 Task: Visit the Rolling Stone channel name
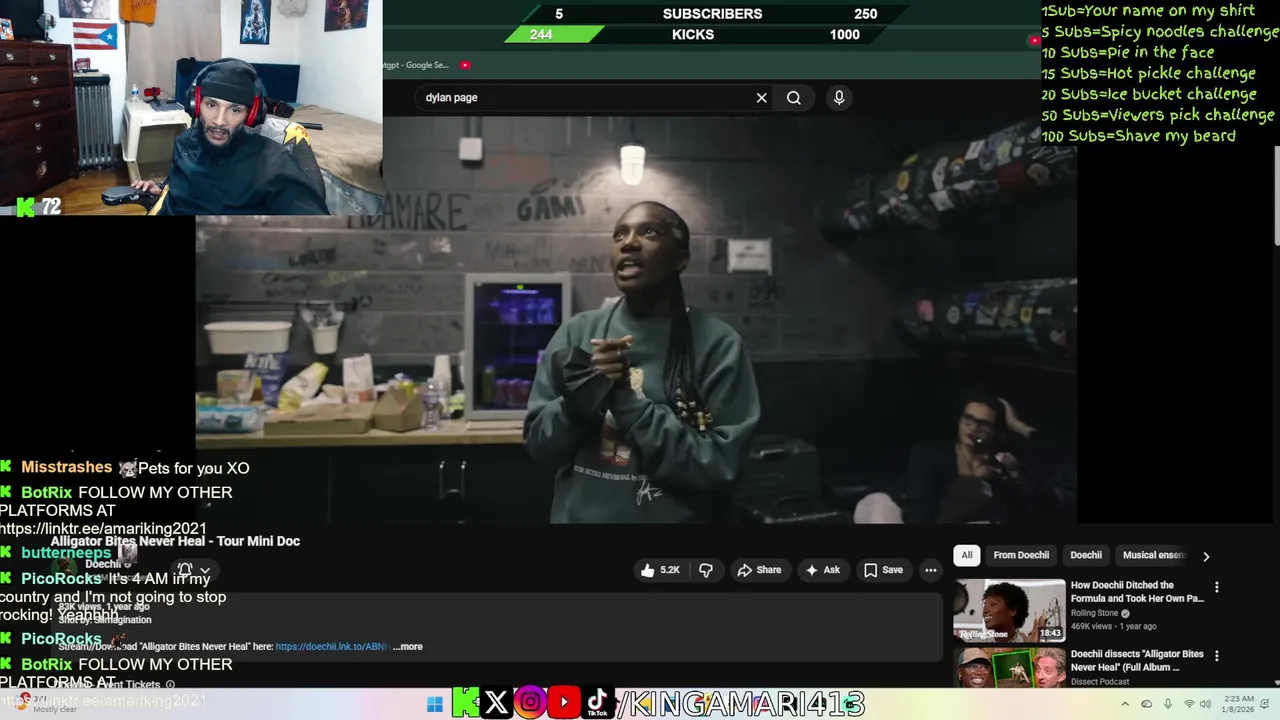click(1094, 613)
